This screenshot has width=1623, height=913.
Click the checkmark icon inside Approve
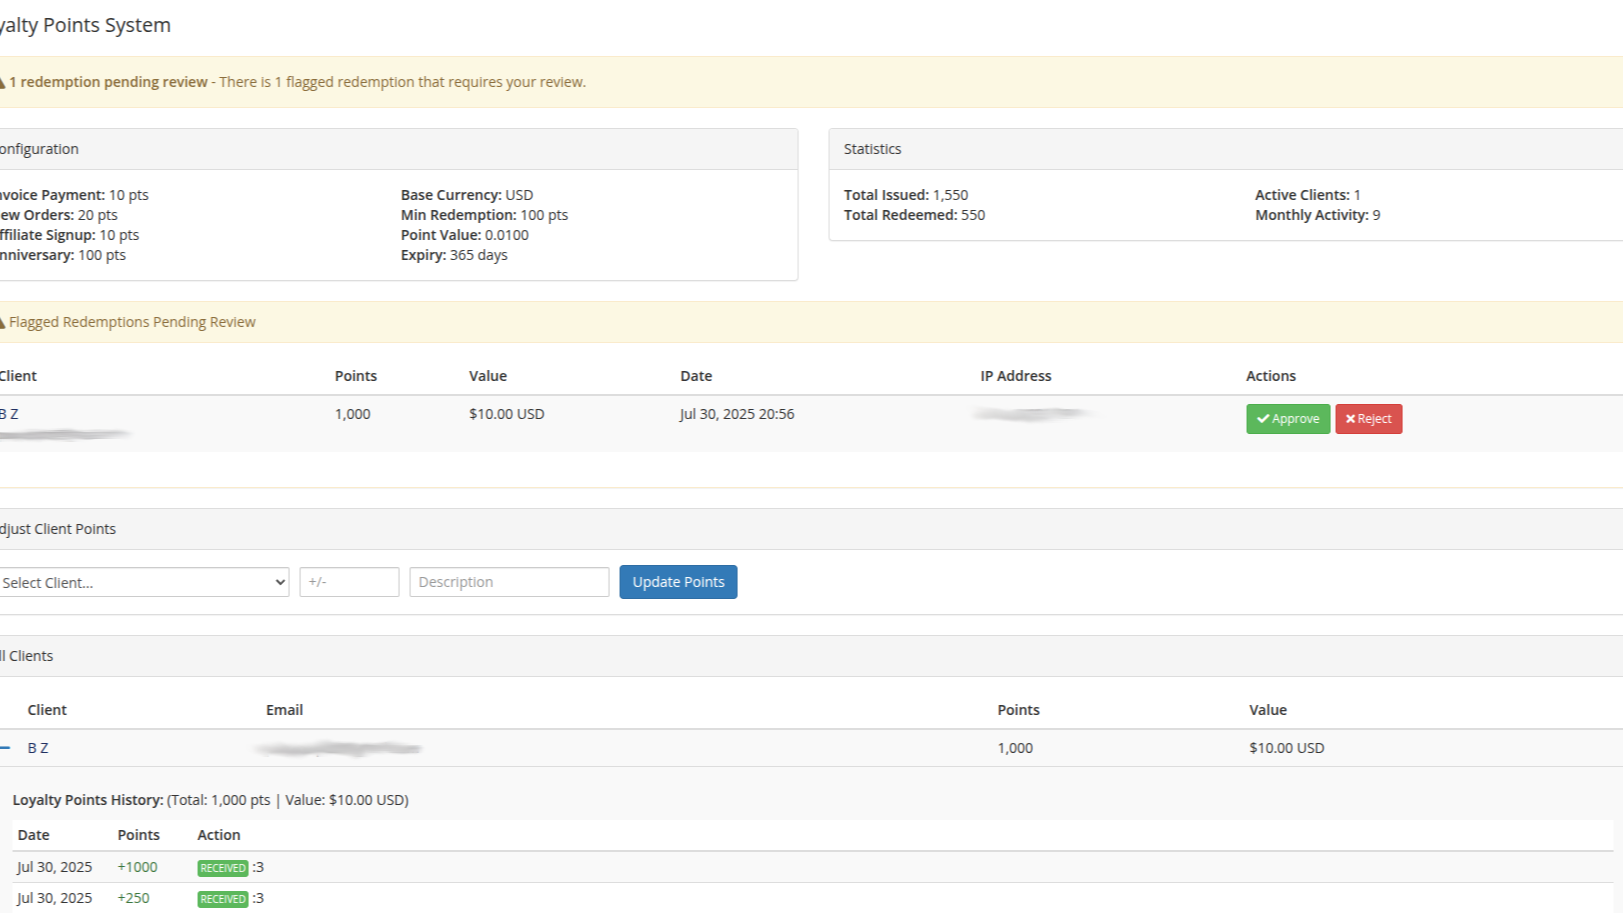[1263, 419]
